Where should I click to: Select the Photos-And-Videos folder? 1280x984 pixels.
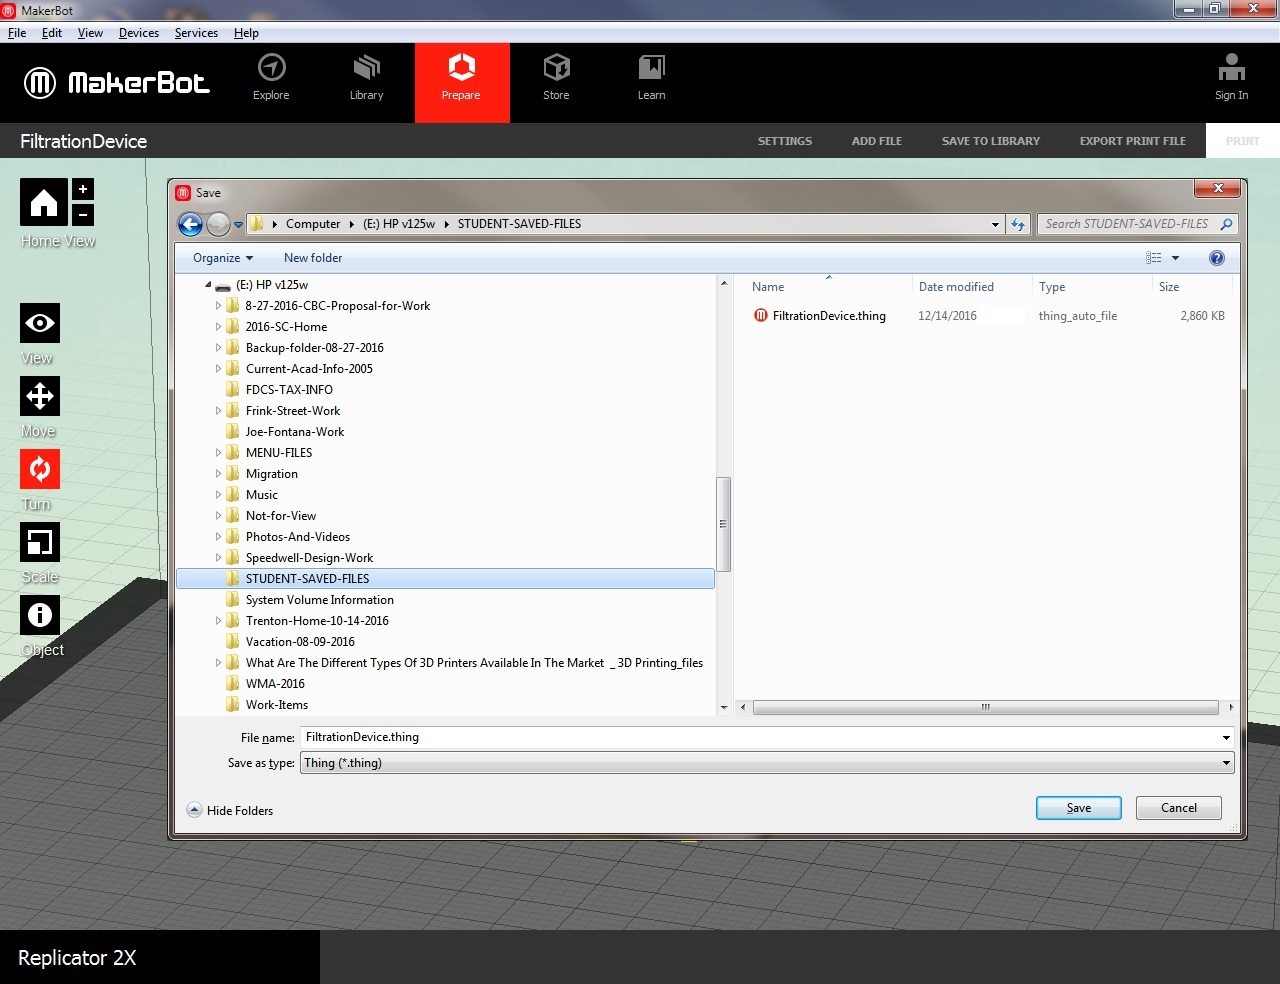point(297,537)
